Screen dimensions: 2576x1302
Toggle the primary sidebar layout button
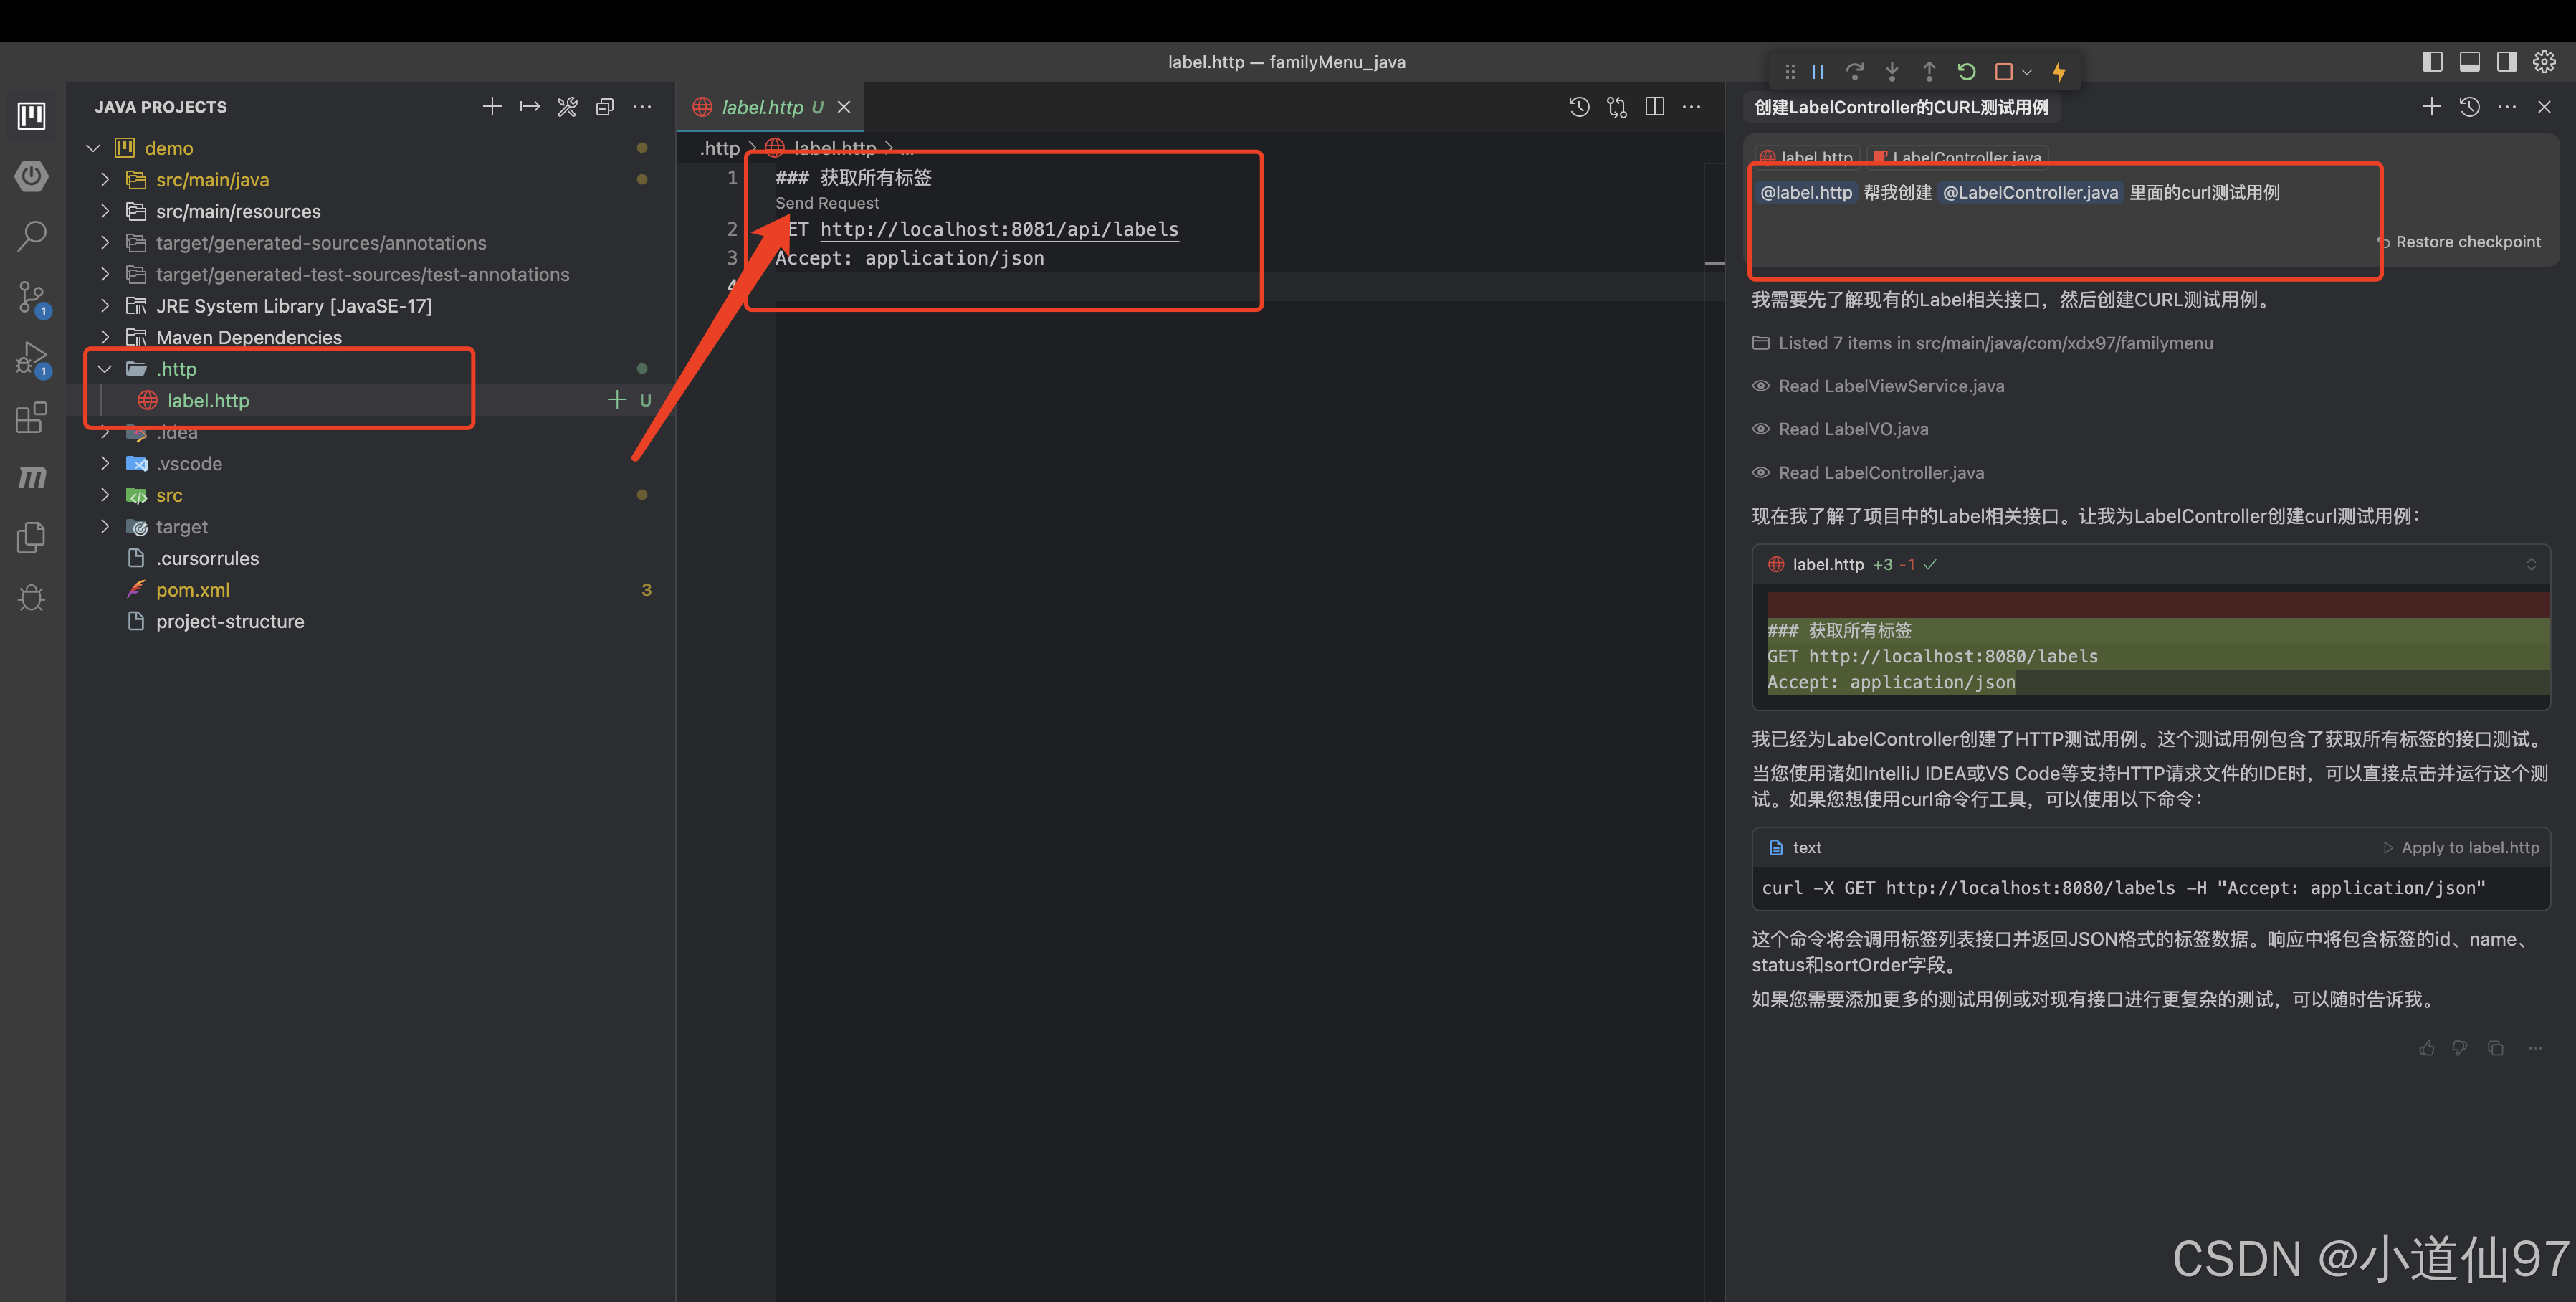[2432, 62]
